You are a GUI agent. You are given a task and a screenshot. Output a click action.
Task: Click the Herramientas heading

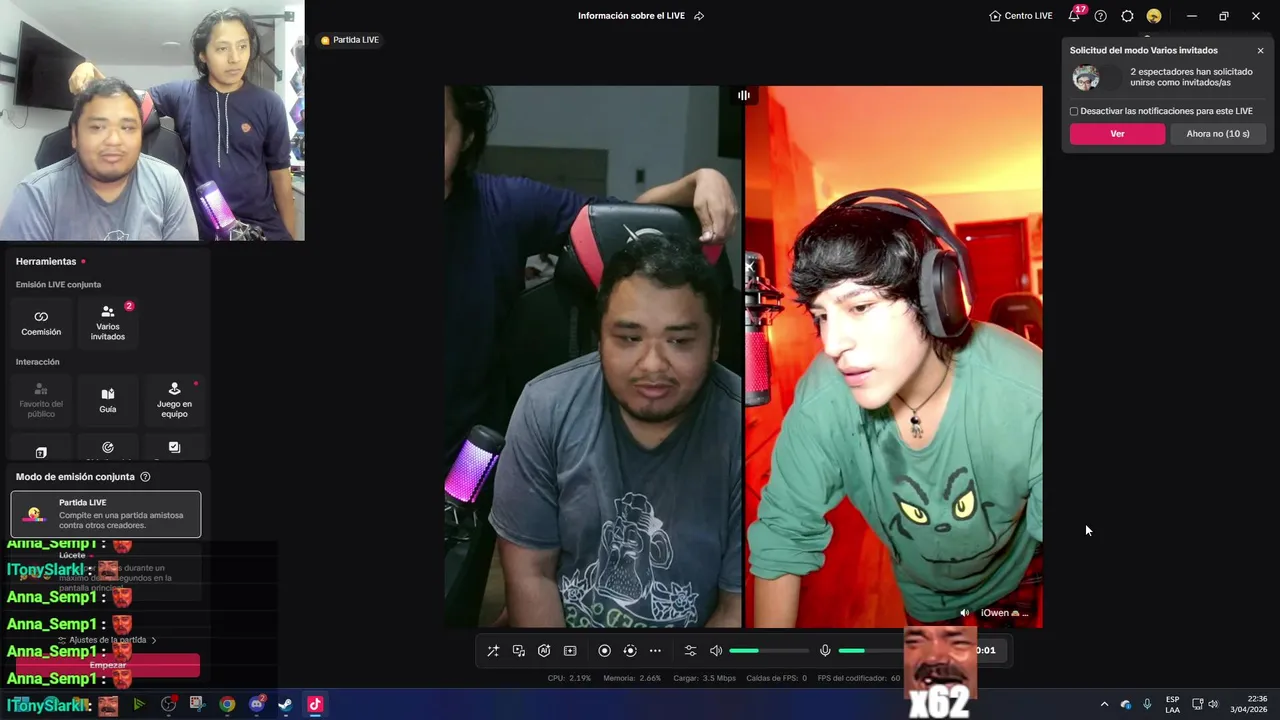pos(46,261)
